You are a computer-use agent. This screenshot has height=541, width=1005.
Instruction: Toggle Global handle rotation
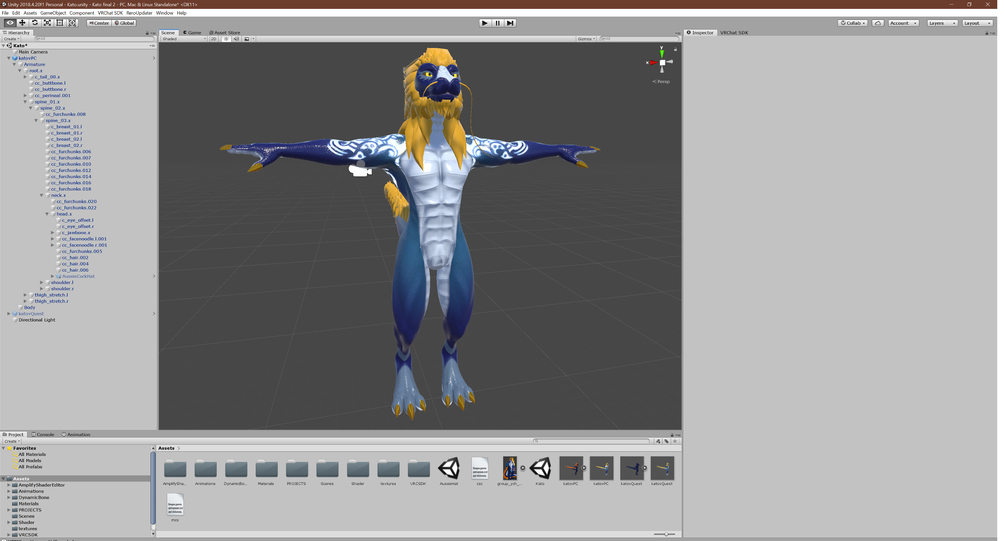pos(124,23)
